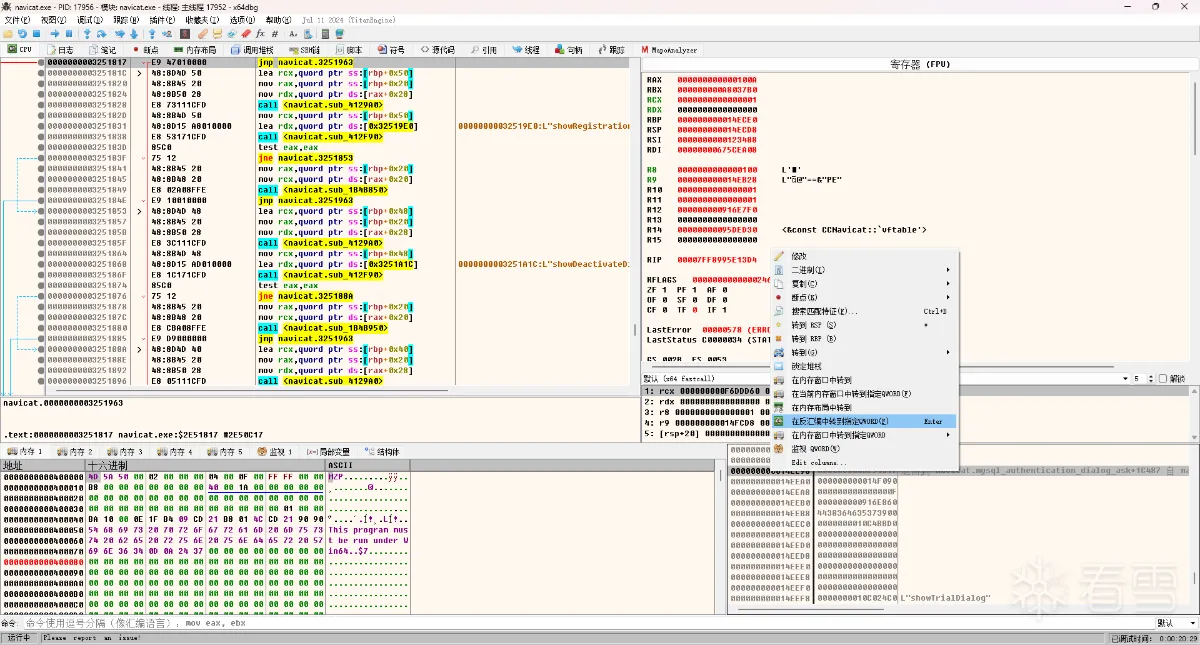Select 监视 QWORD menu entry

click(865, 449)
